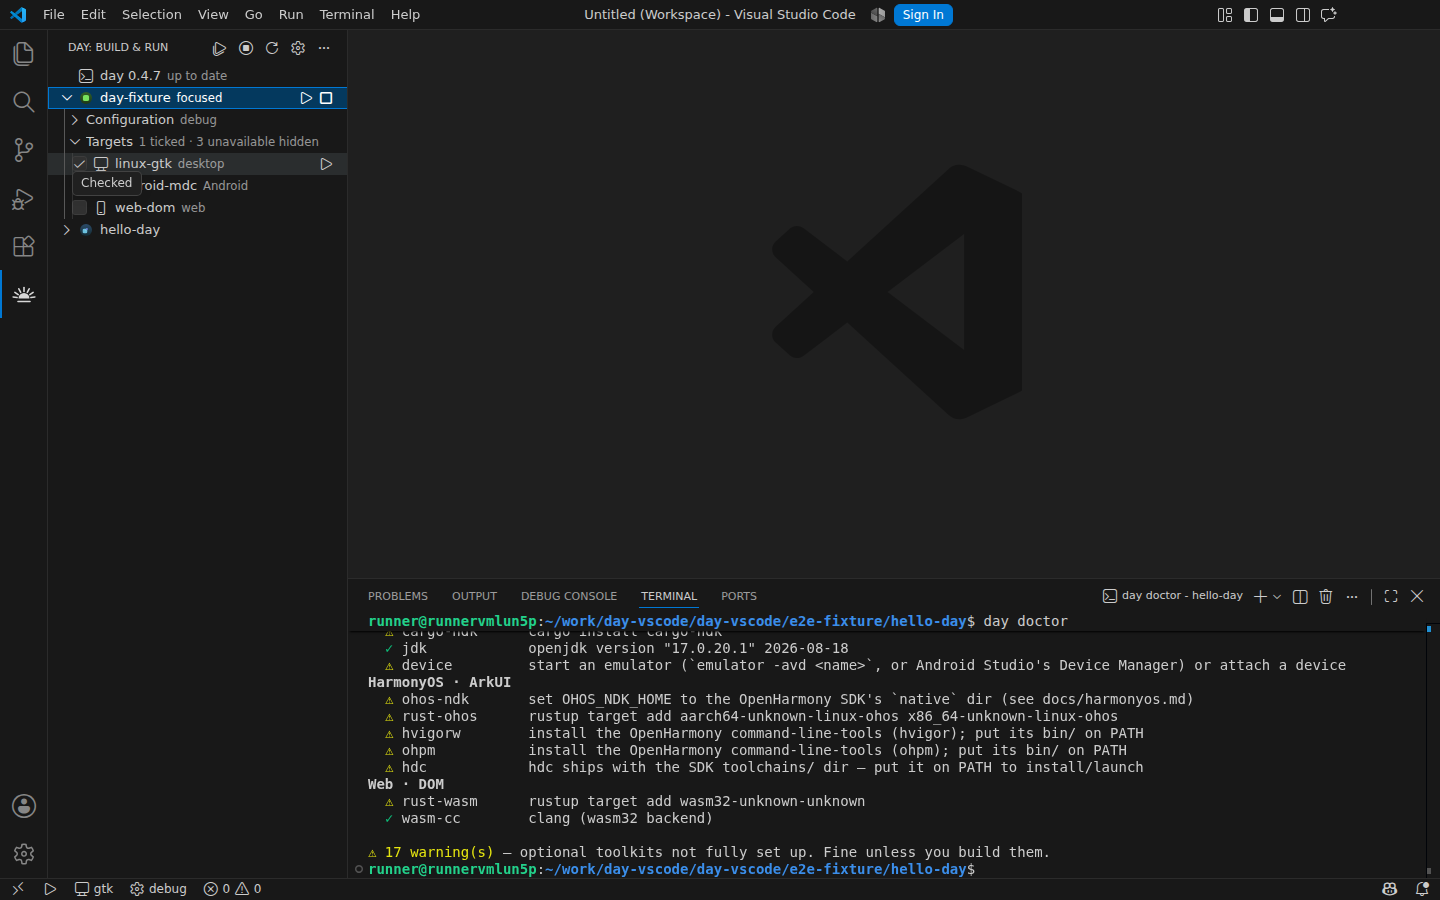Open Day Build & Run settings gear

click(298, 48)
